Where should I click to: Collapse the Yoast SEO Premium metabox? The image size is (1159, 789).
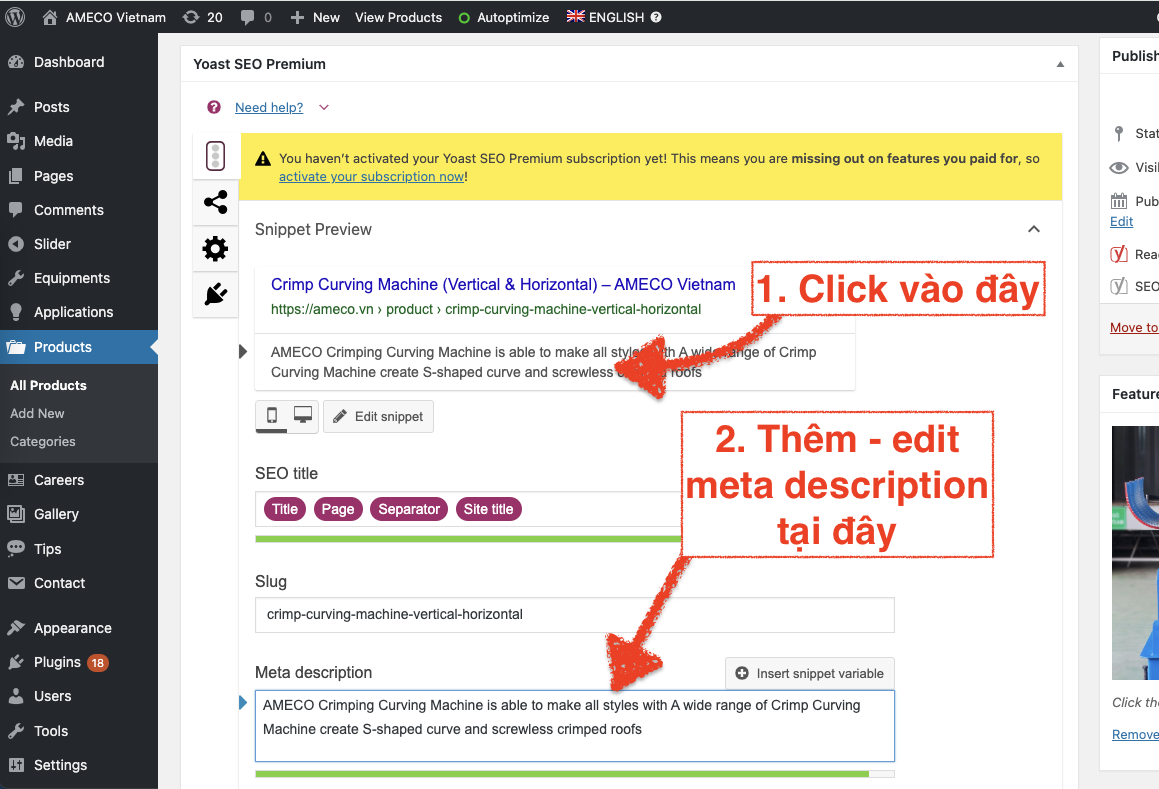click(x=1060, y=64)
